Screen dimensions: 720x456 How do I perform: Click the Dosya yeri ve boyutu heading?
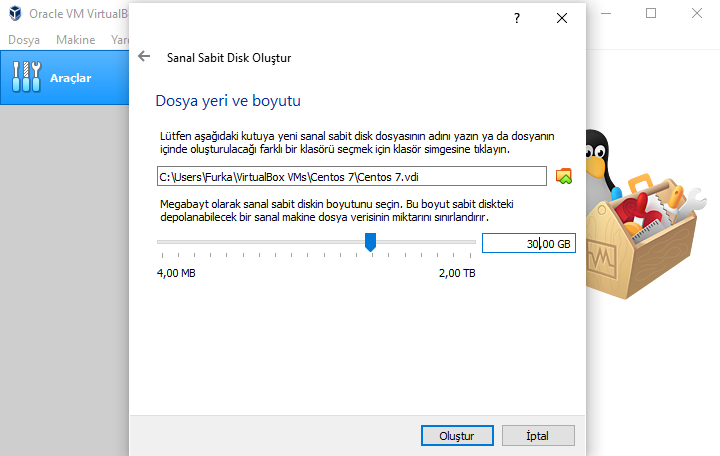pyautogui.click(x=228, y=101)
